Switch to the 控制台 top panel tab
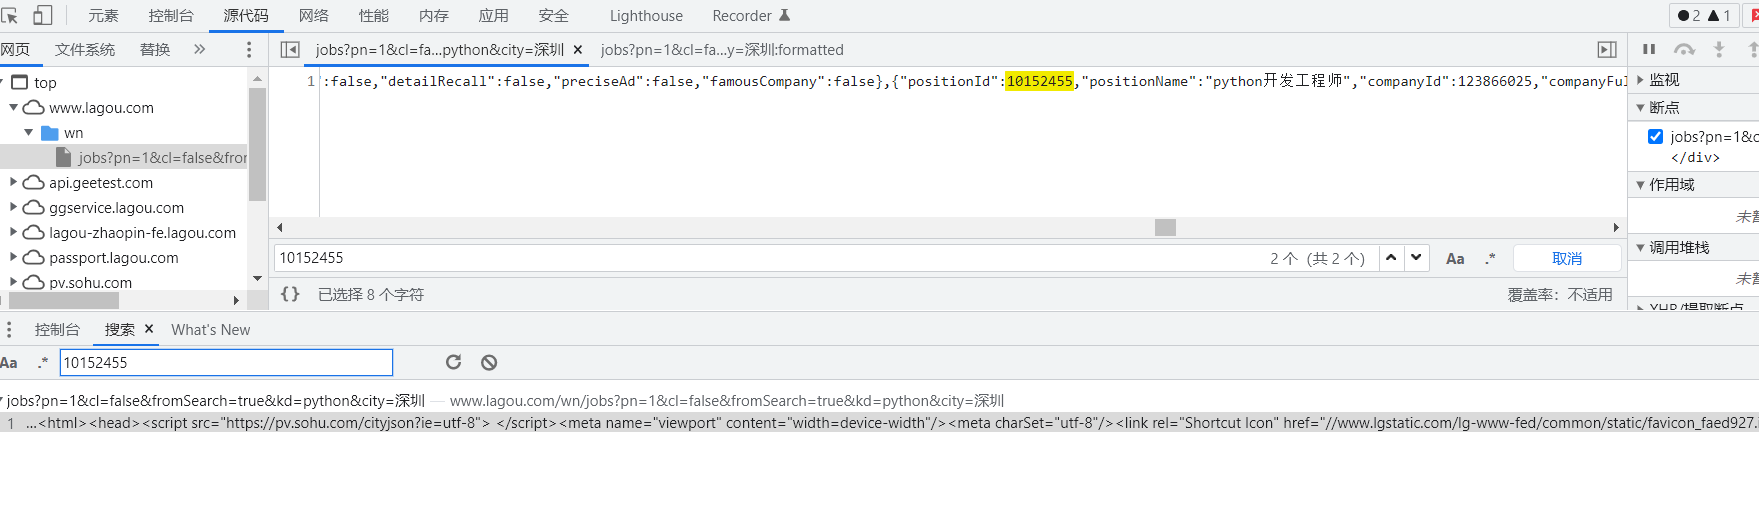This screenshot has height=526, width=1759. coord(171,15)
